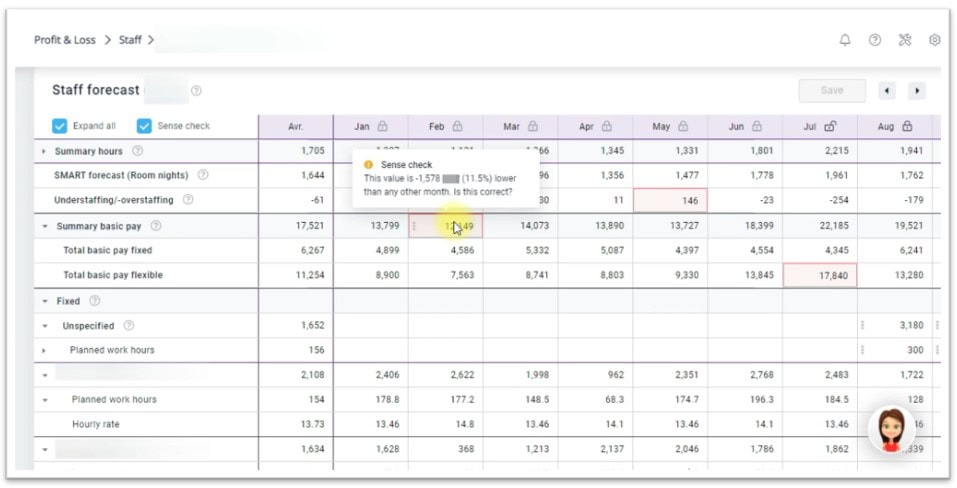957x488 pixels.
Task: Open the tools icon in top bar
Action: (905, 40)
